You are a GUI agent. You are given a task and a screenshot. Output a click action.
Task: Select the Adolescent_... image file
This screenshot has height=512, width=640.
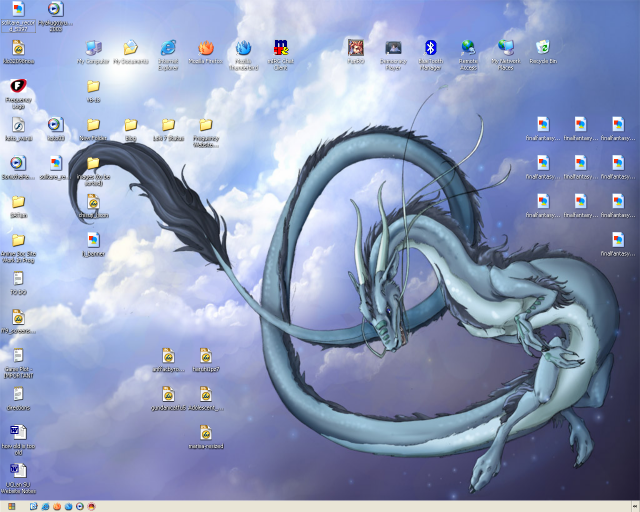pos(206,398)
